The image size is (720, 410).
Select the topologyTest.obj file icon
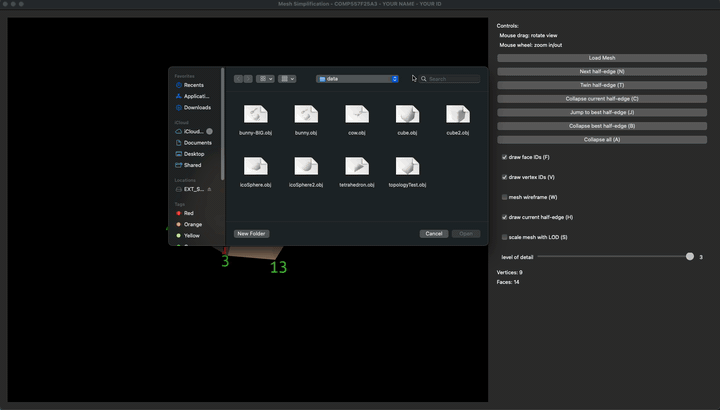point(407,166)
